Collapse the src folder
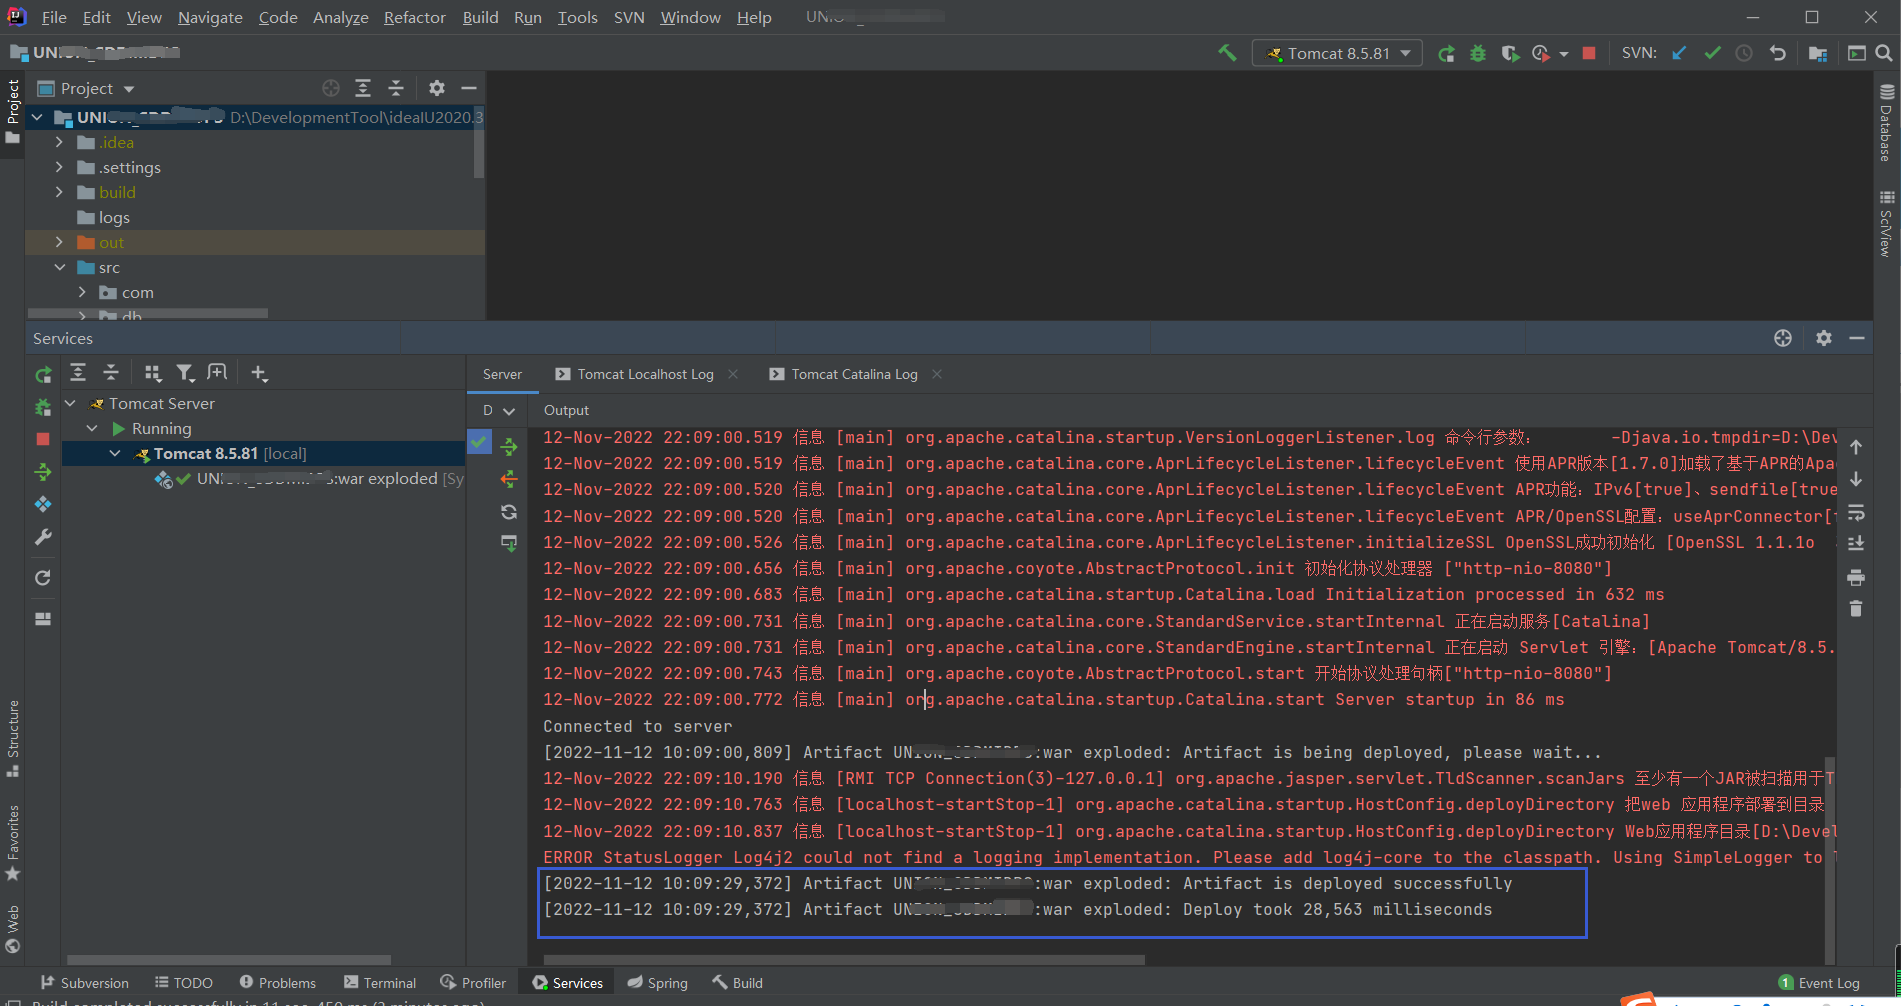The width and height of the screenshot is (1901, 1006). pos(59,267)
